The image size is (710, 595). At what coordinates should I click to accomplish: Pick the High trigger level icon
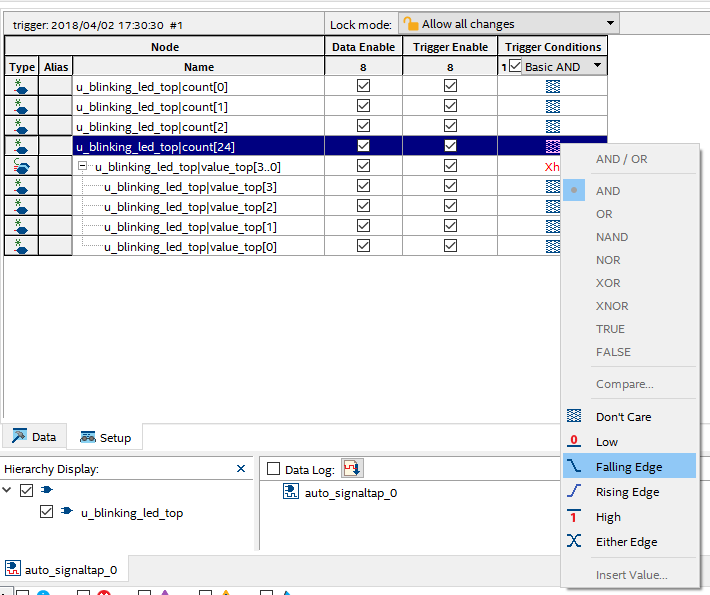574,517
